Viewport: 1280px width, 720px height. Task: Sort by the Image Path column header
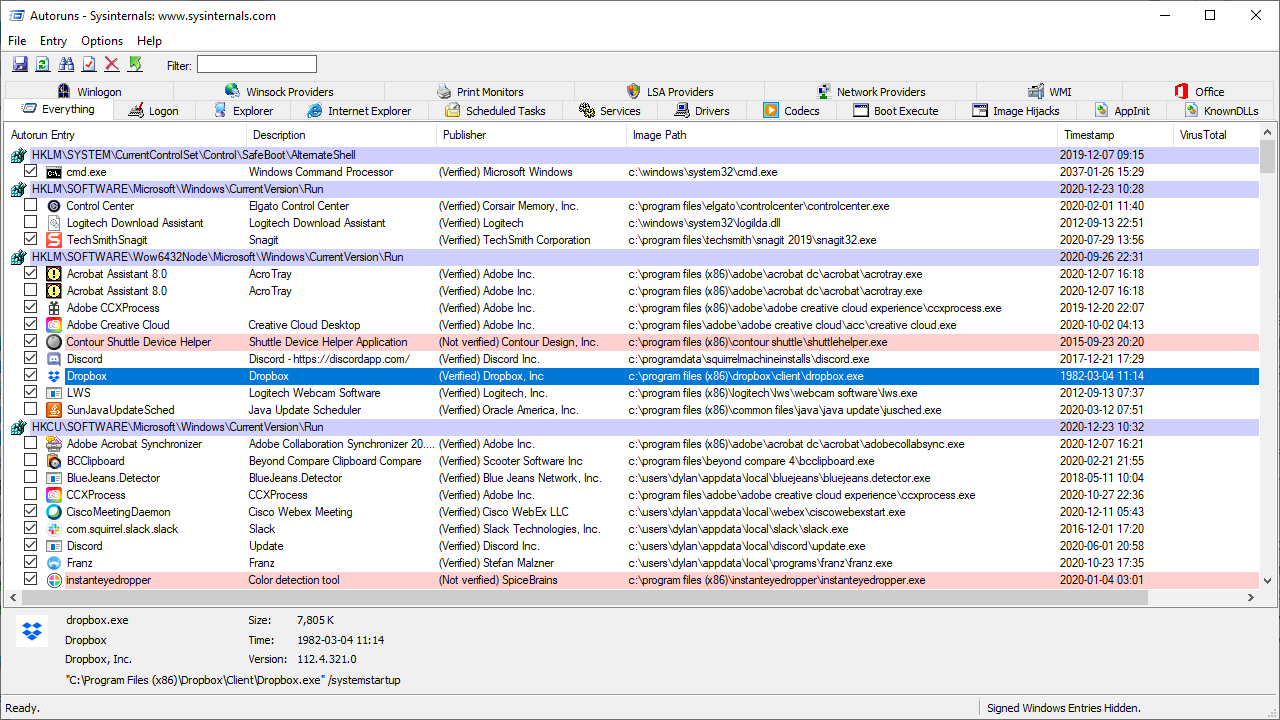[842, 135]
